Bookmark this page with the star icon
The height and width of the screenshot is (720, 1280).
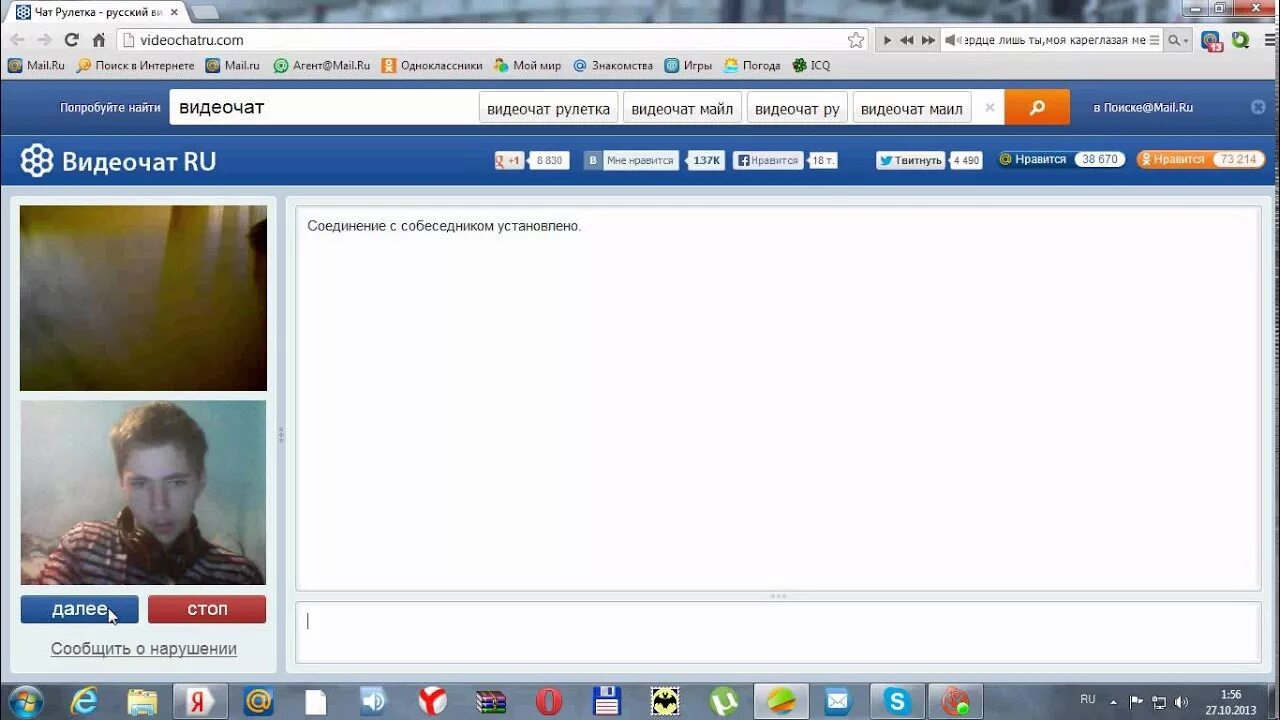click(x=856, y=40)
